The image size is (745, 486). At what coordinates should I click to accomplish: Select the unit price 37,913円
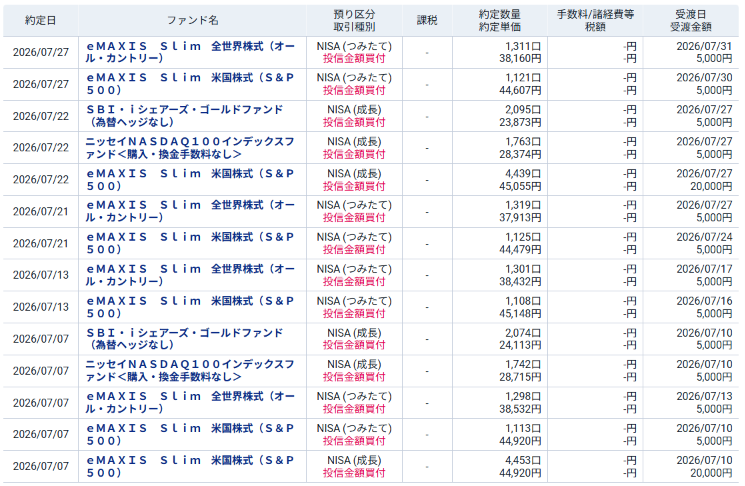click(520, 218)
